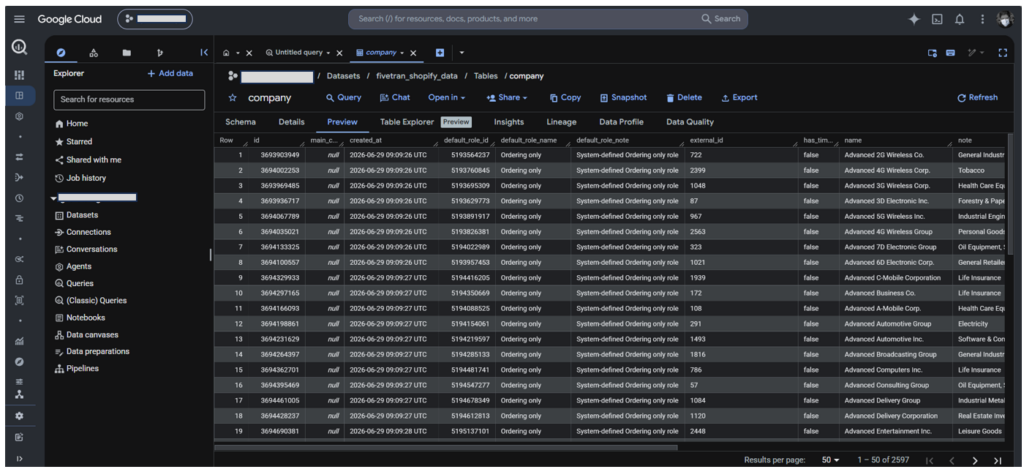Open the notifications bell

pyautogui.click(x=959, y=19)
